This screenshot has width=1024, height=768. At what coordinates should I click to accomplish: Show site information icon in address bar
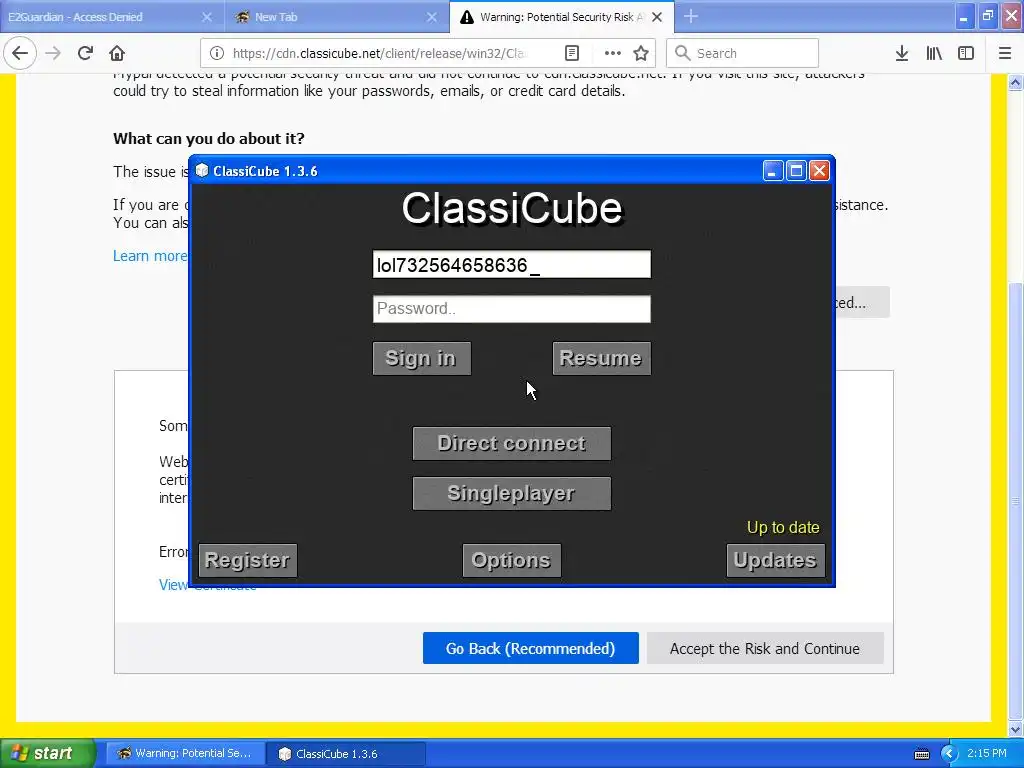click(x=217, y=54)
